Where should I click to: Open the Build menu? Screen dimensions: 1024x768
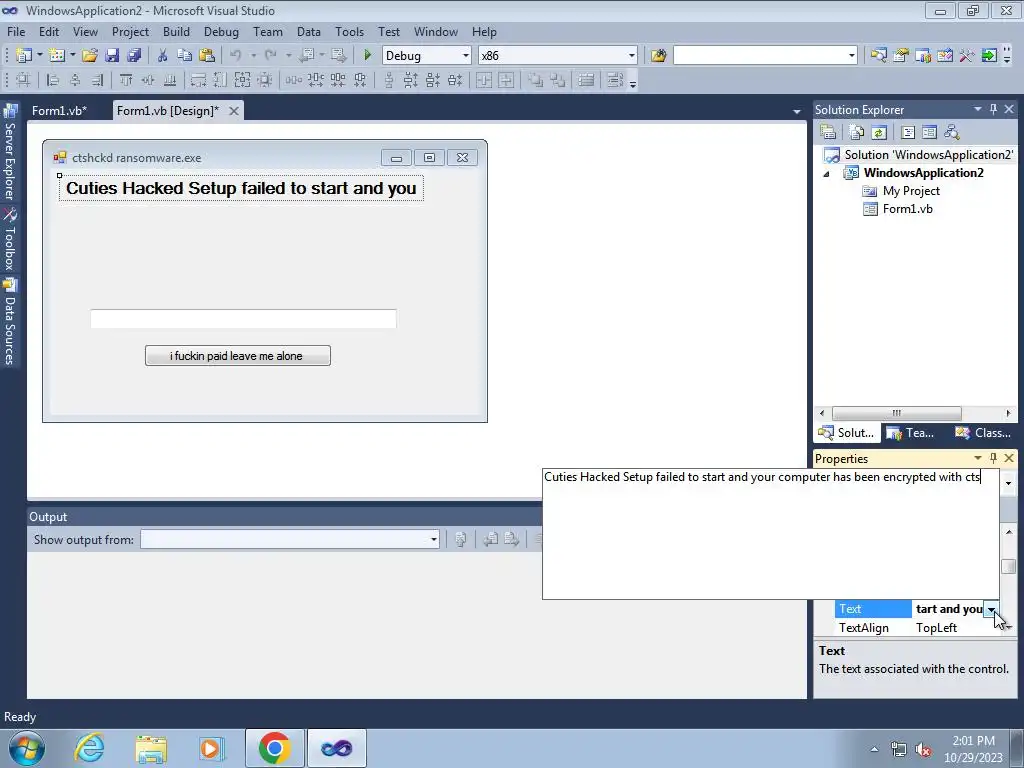click(x=176, y=31)
